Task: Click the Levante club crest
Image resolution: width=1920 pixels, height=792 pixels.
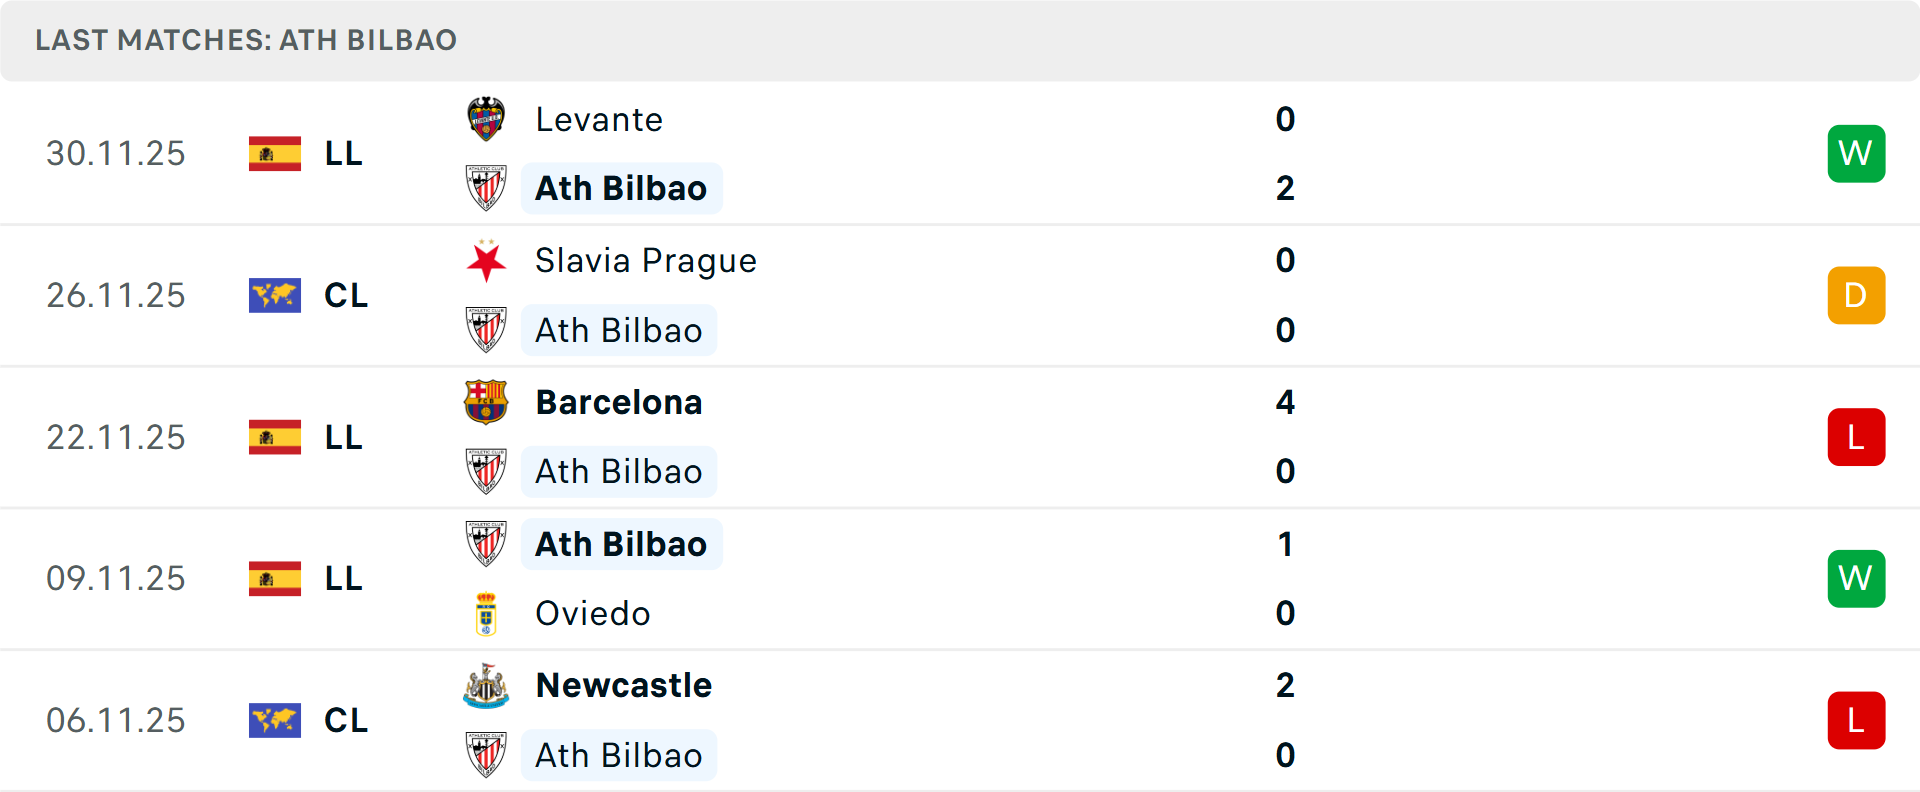Action: [487, 119]
